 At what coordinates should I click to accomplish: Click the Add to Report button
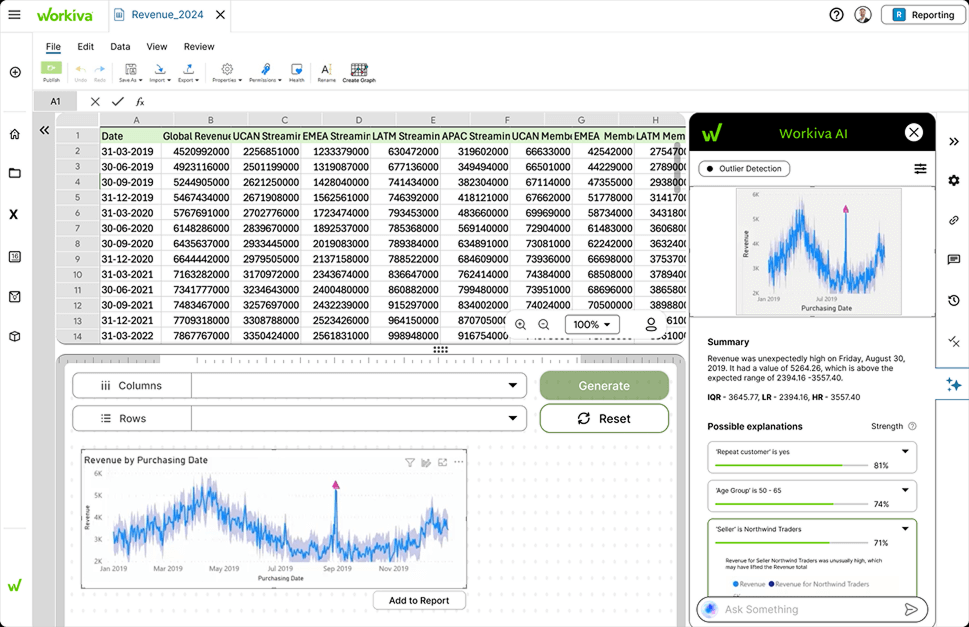click(419, 600)
